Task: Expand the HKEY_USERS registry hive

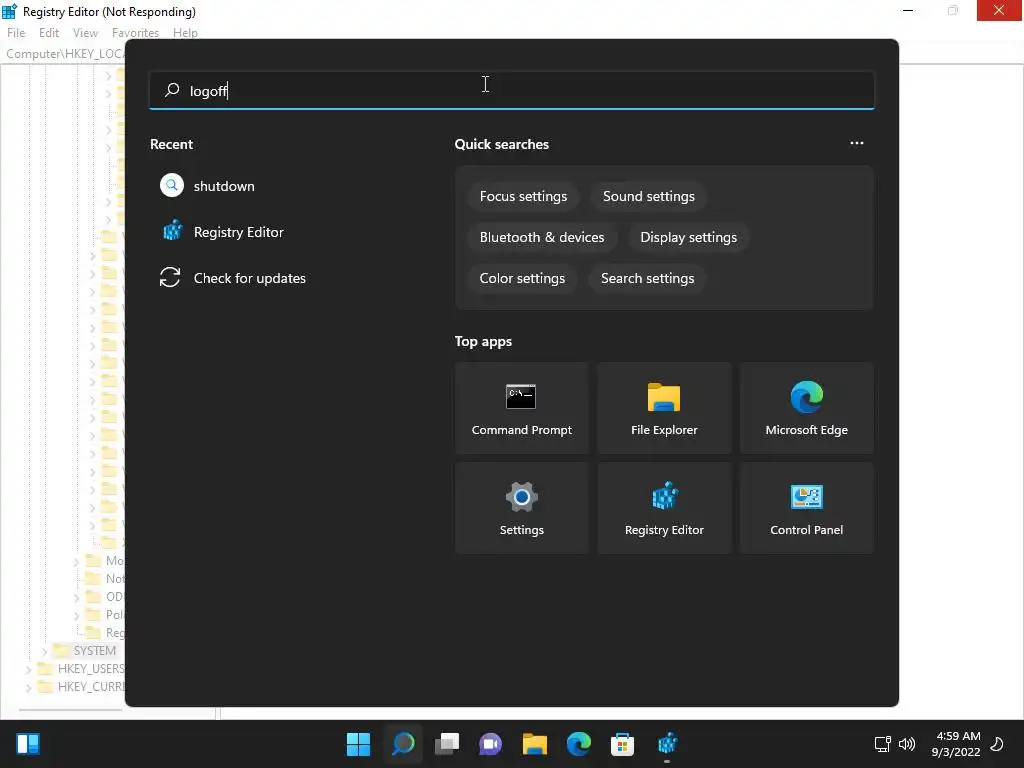Action: (x=29, y=669)
